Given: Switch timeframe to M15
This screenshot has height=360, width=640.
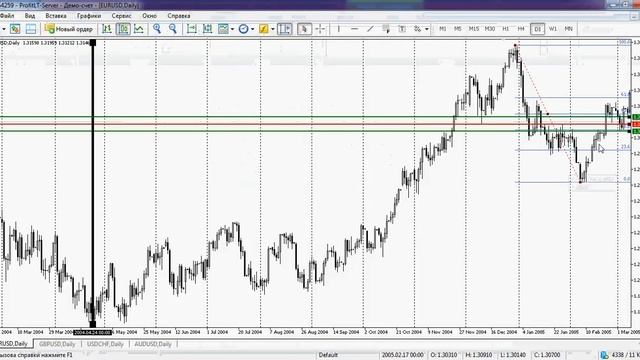Looking at the screenshot, I should (x=473, y=29).
